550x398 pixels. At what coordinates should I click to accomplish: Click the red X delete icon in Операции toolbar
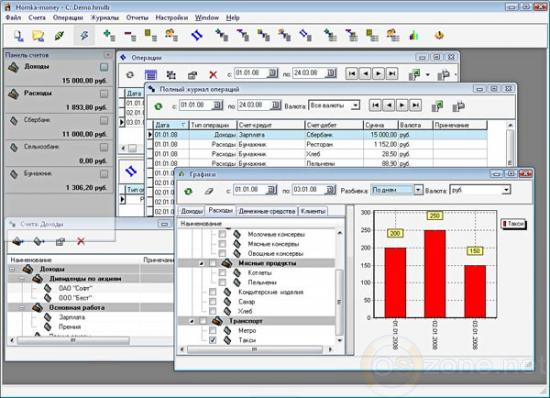[213, 74]
